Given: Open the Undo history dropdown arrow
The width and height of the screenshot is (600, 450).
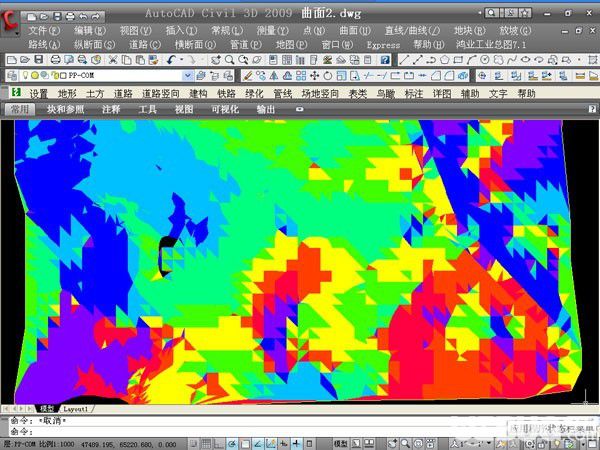Looking at the screenshot, I should [181, 60].
